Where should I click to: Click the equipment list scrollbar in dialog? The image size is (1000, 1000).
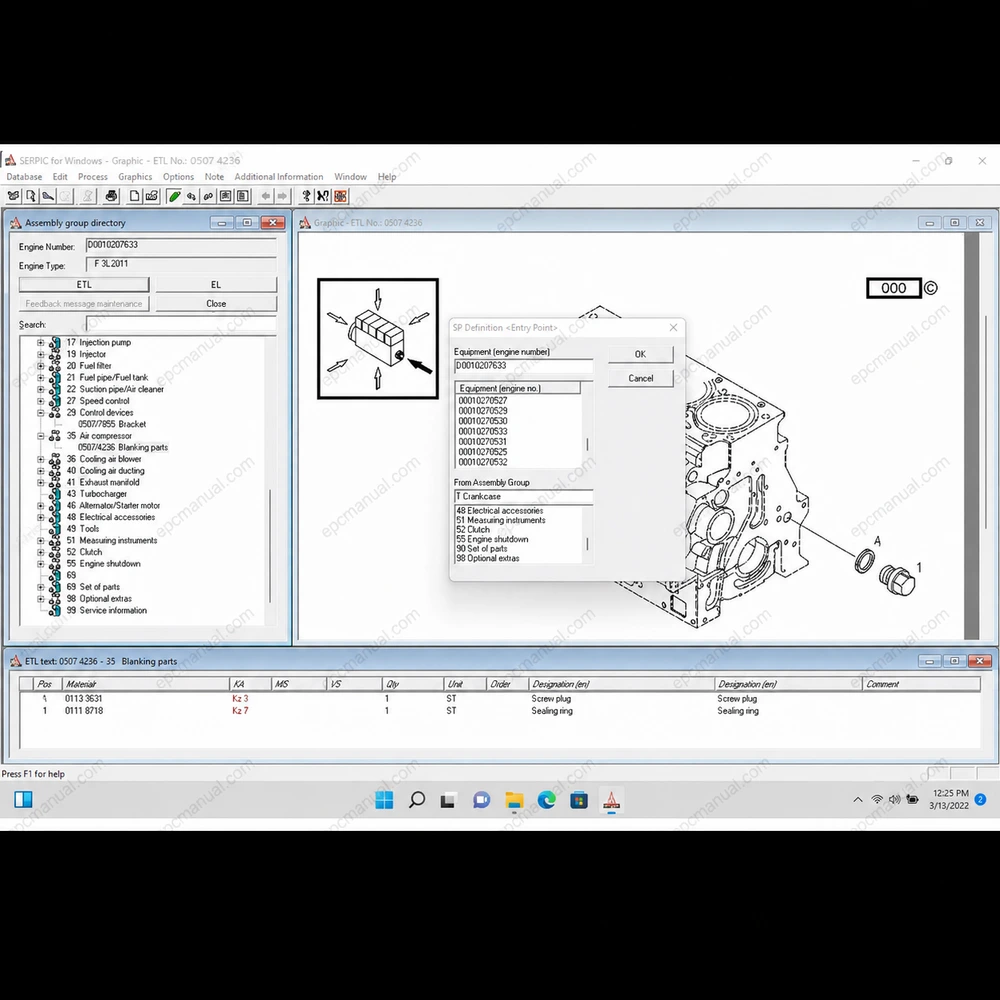[x=587, y=445]
